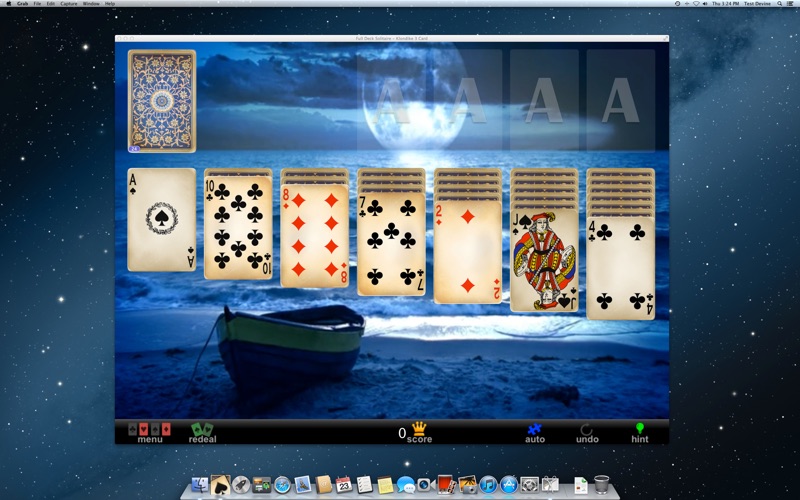Click the first empty Ace foundation slot

click(x=391, y=100)
